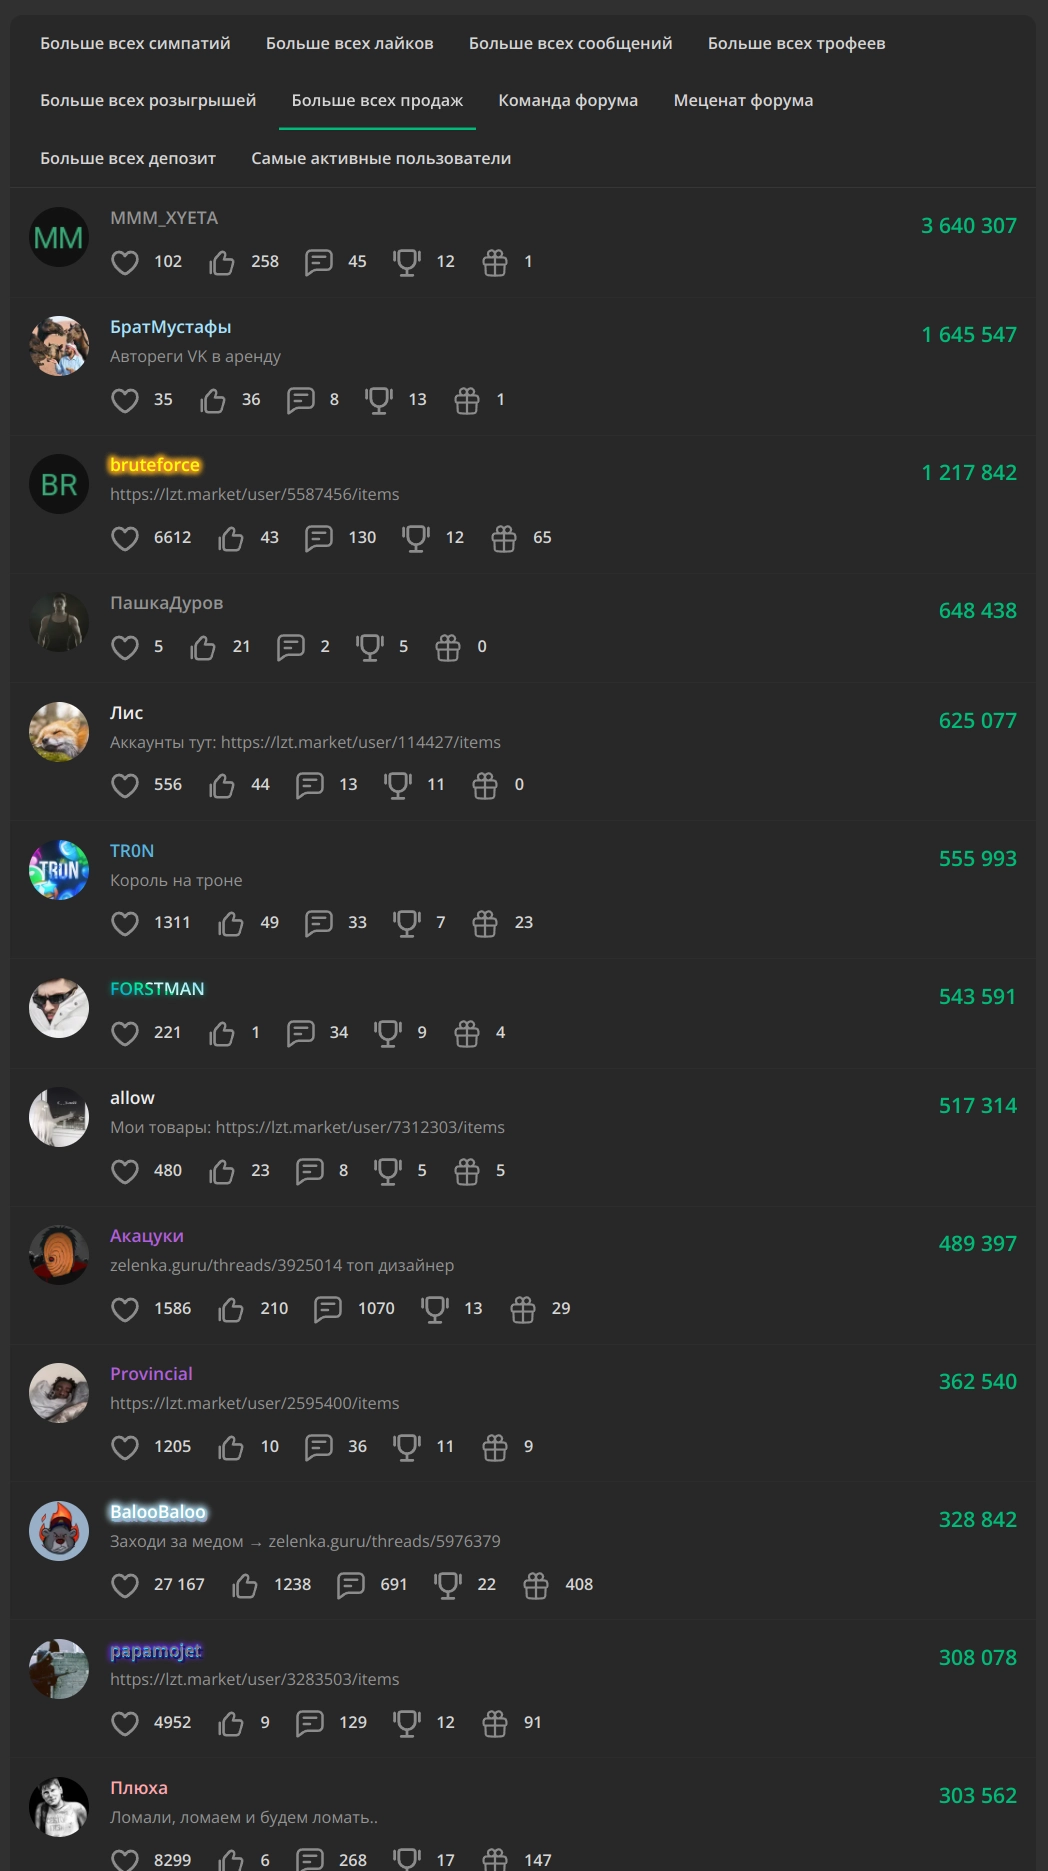Image resolution: width=1048 pixels, height=1871 pixels.
Task: Open the Команда форума tab
Action: [568, 100]
